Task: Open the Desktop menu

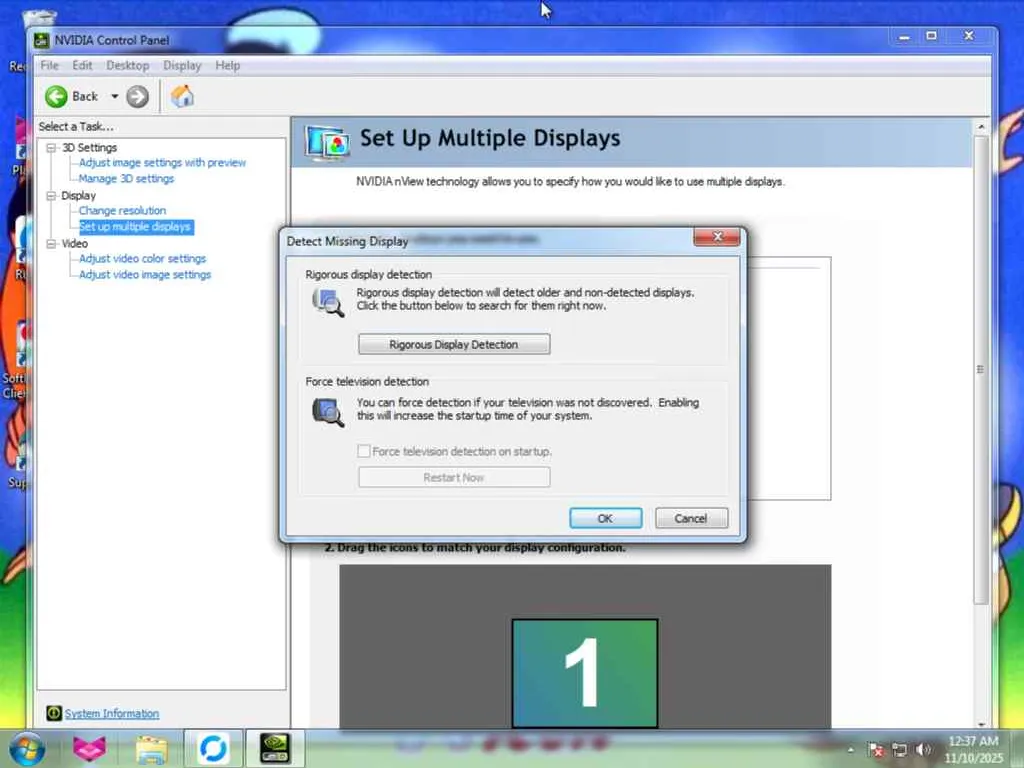Action: [x=127, y=65]
